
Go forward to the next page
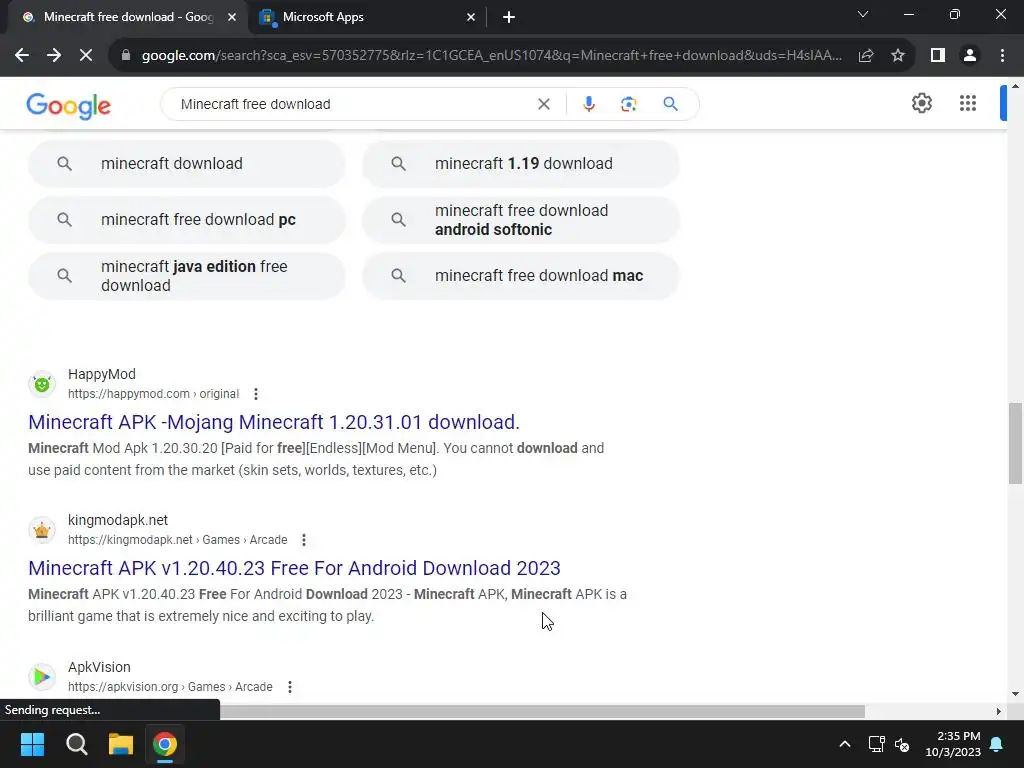[x=54, y=56]
